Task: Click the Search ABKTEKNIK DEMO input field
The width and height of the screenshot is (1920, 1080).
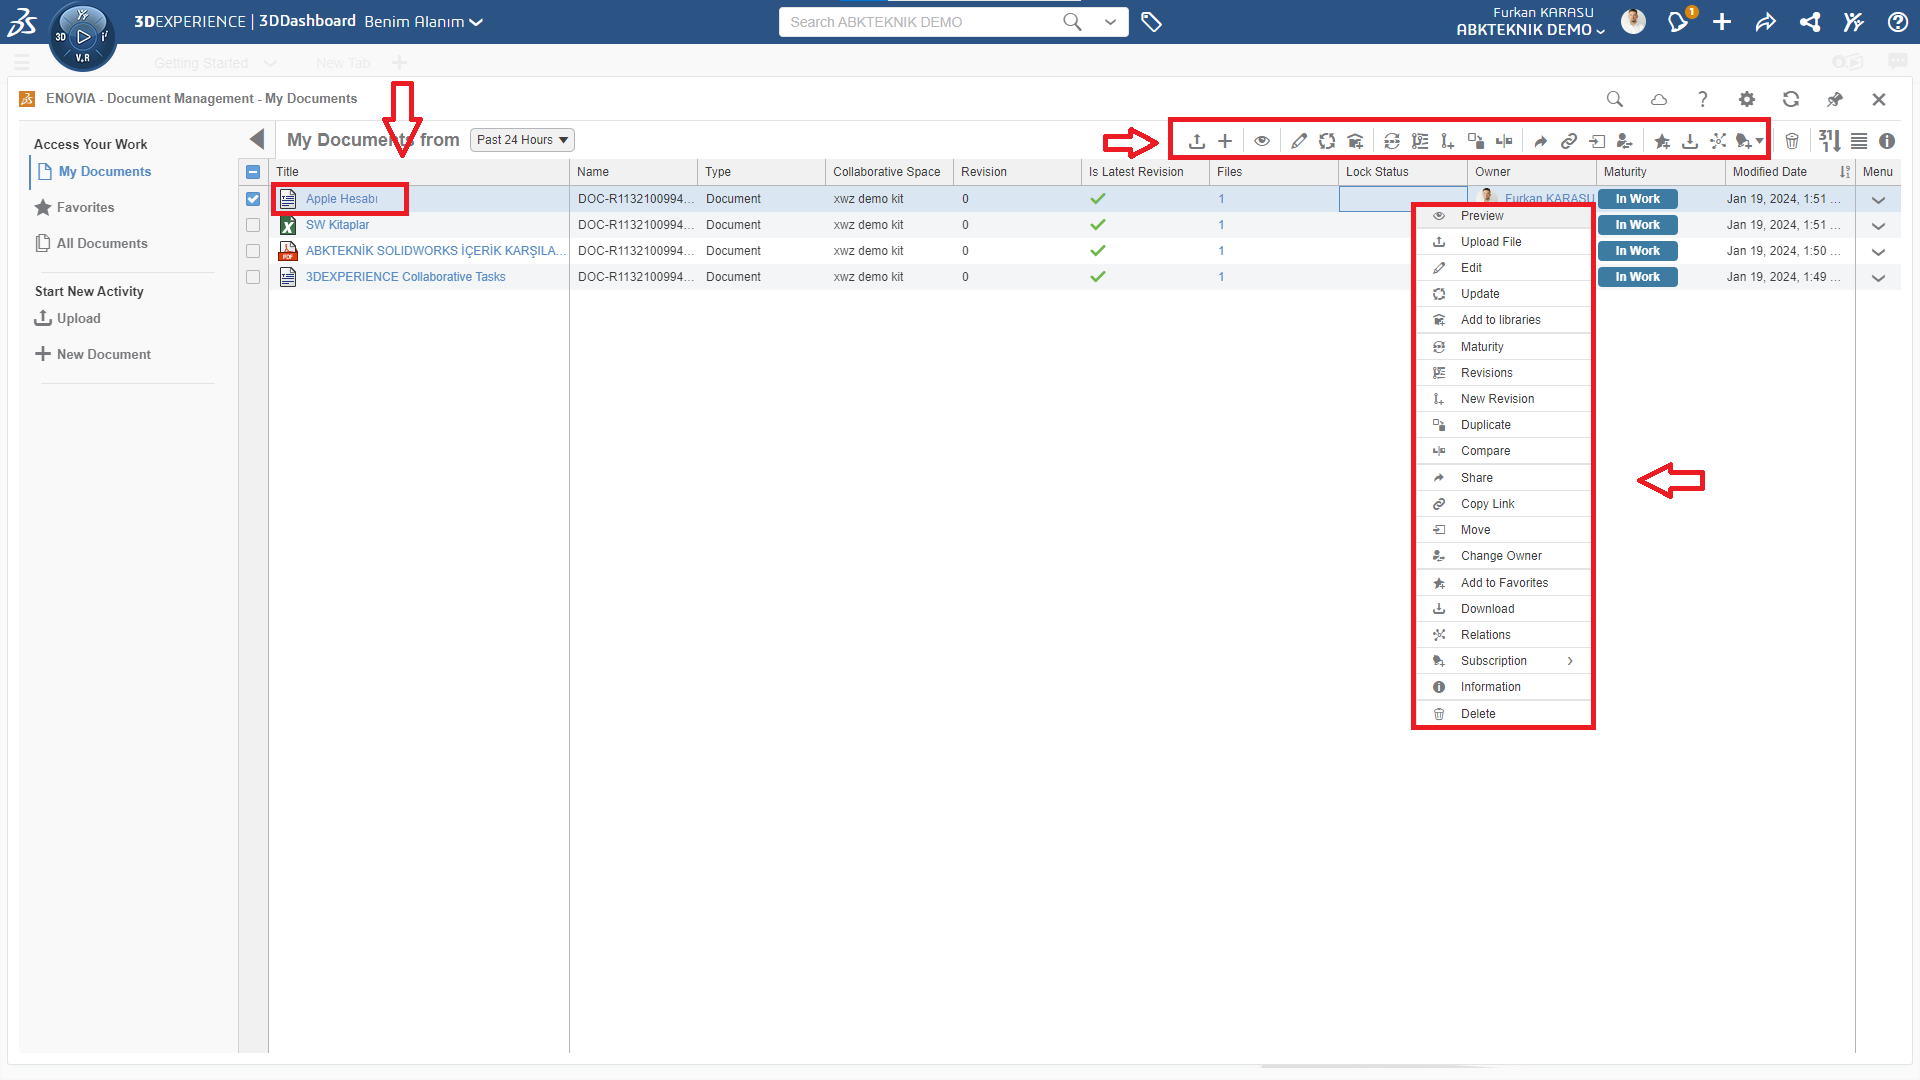Action: (x=920, y=22)
